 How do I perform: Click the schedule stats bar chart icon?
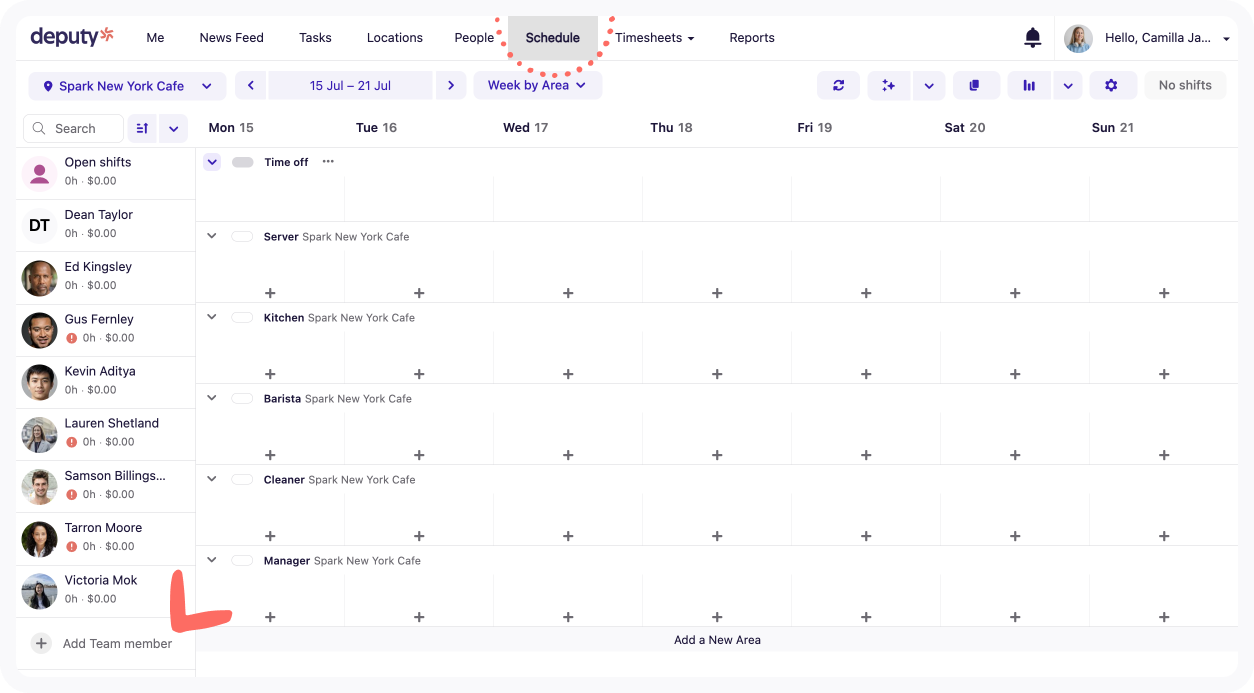tap(1029, 85)
